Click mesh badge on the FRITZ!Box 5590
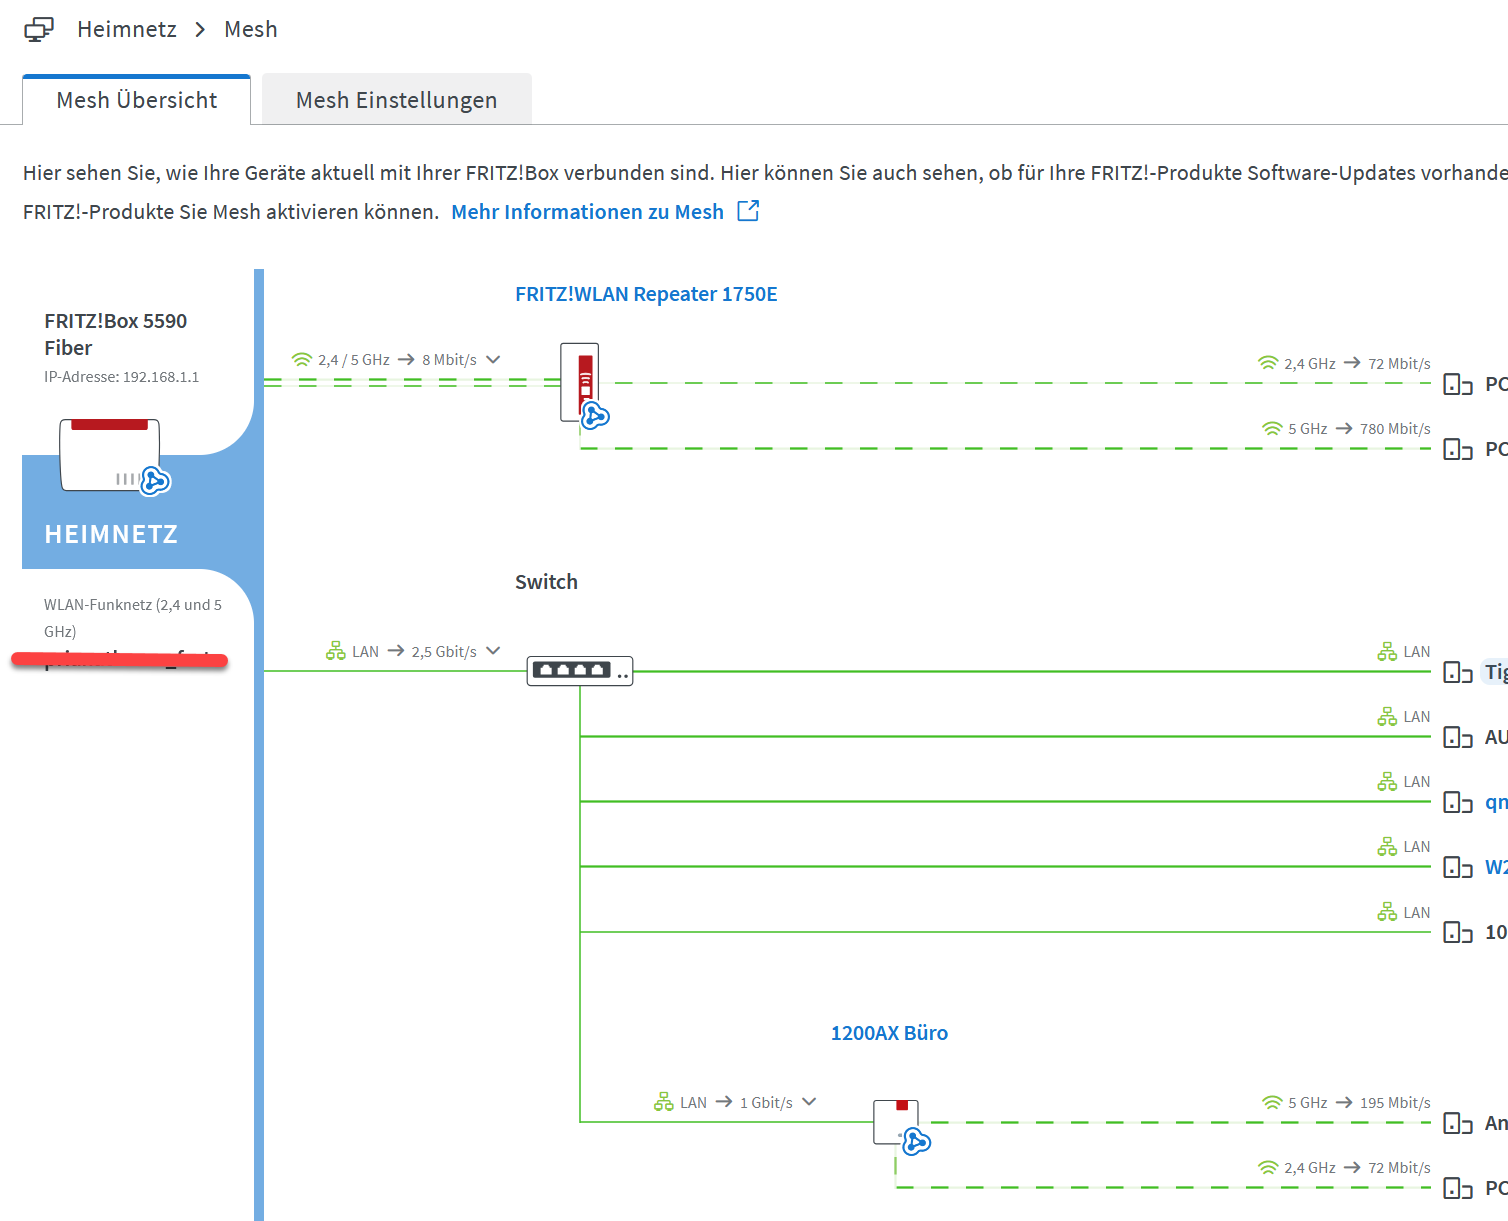The height and width of the screenshot is (1221, 1508). click(x=155, y=481)
